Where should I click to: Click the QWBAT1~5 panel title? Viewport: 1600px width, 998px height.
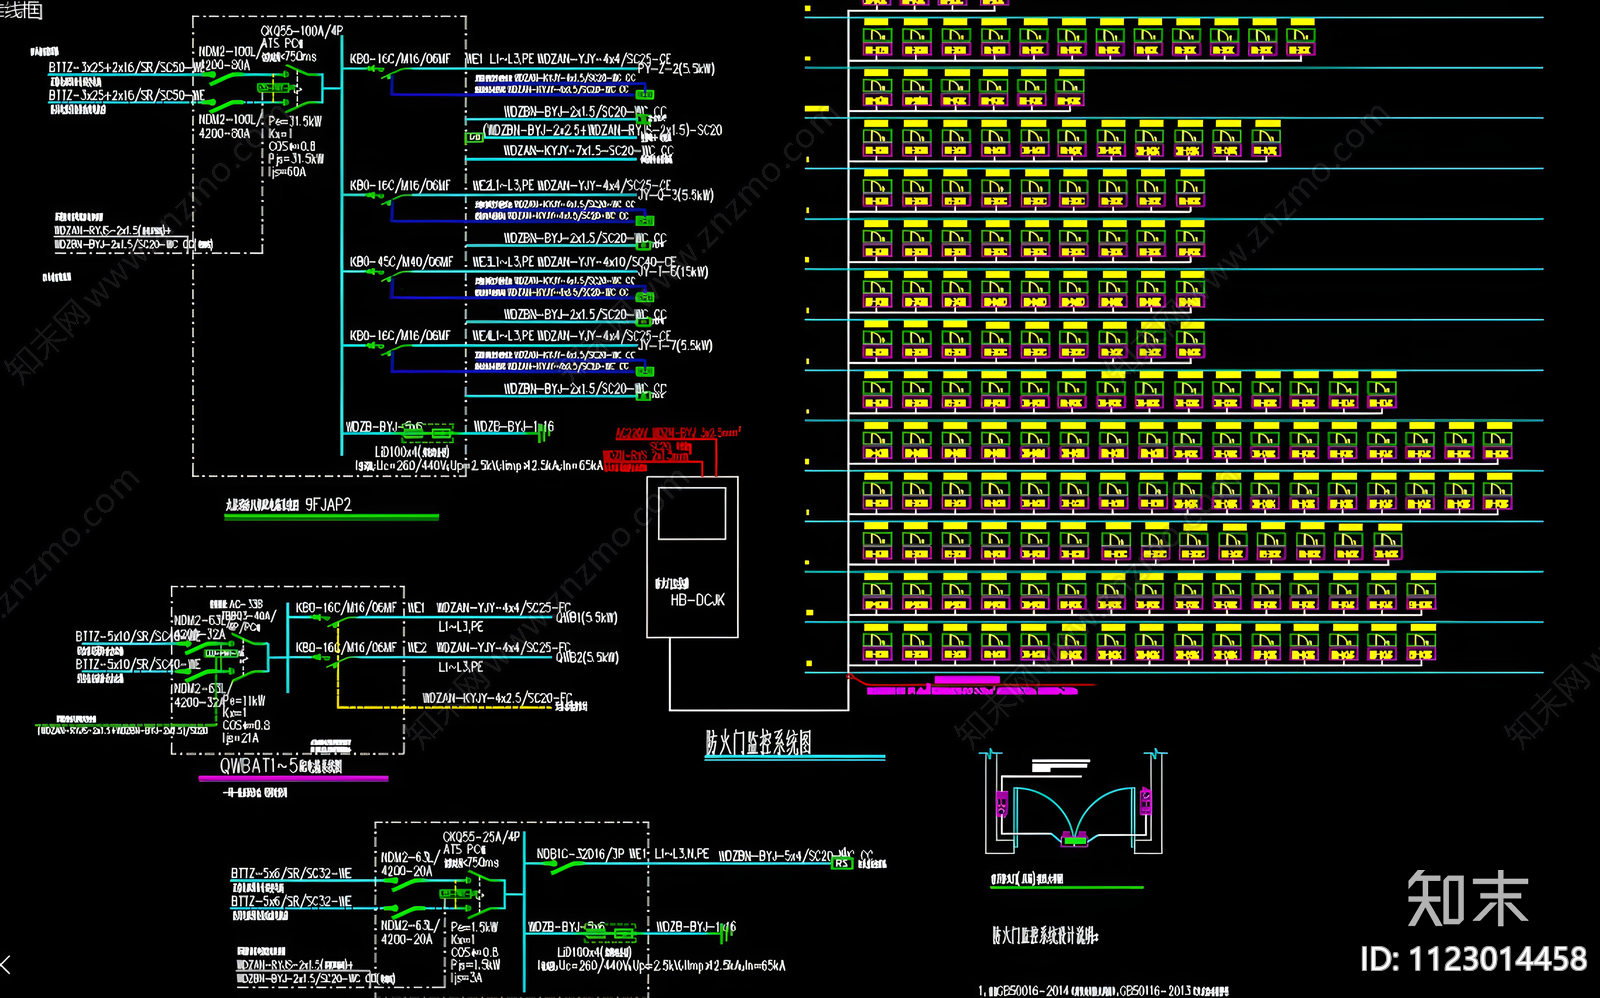pos(282,766)
